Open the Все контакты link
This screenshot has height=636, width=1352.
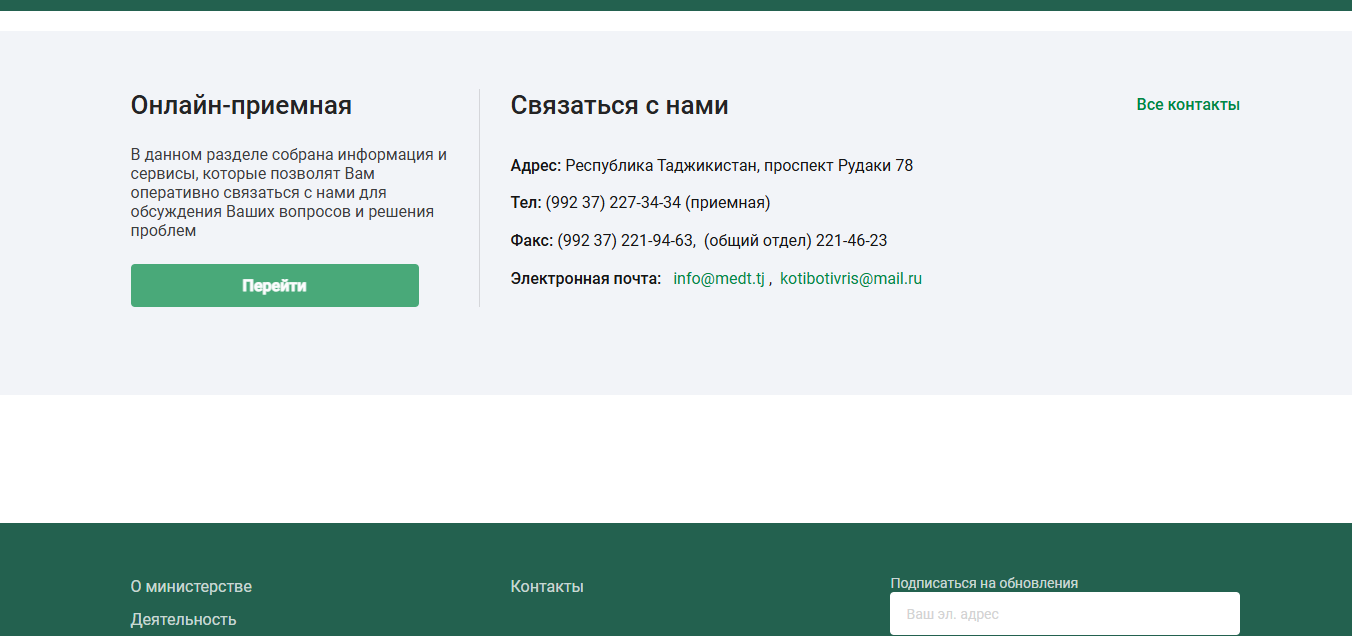[x=1187, y=105]
